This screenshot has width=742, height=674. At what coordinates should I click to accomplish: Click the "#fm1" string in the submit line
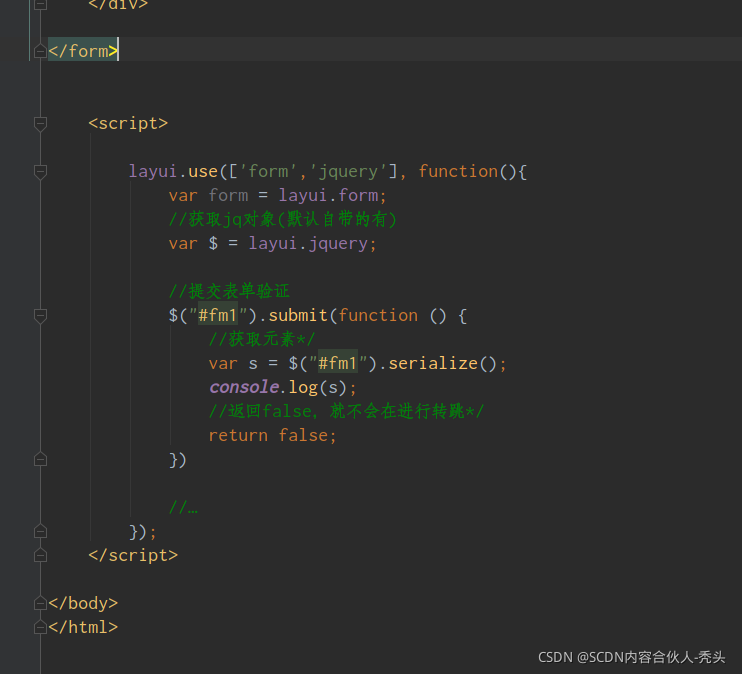click(x=218, y=316)
